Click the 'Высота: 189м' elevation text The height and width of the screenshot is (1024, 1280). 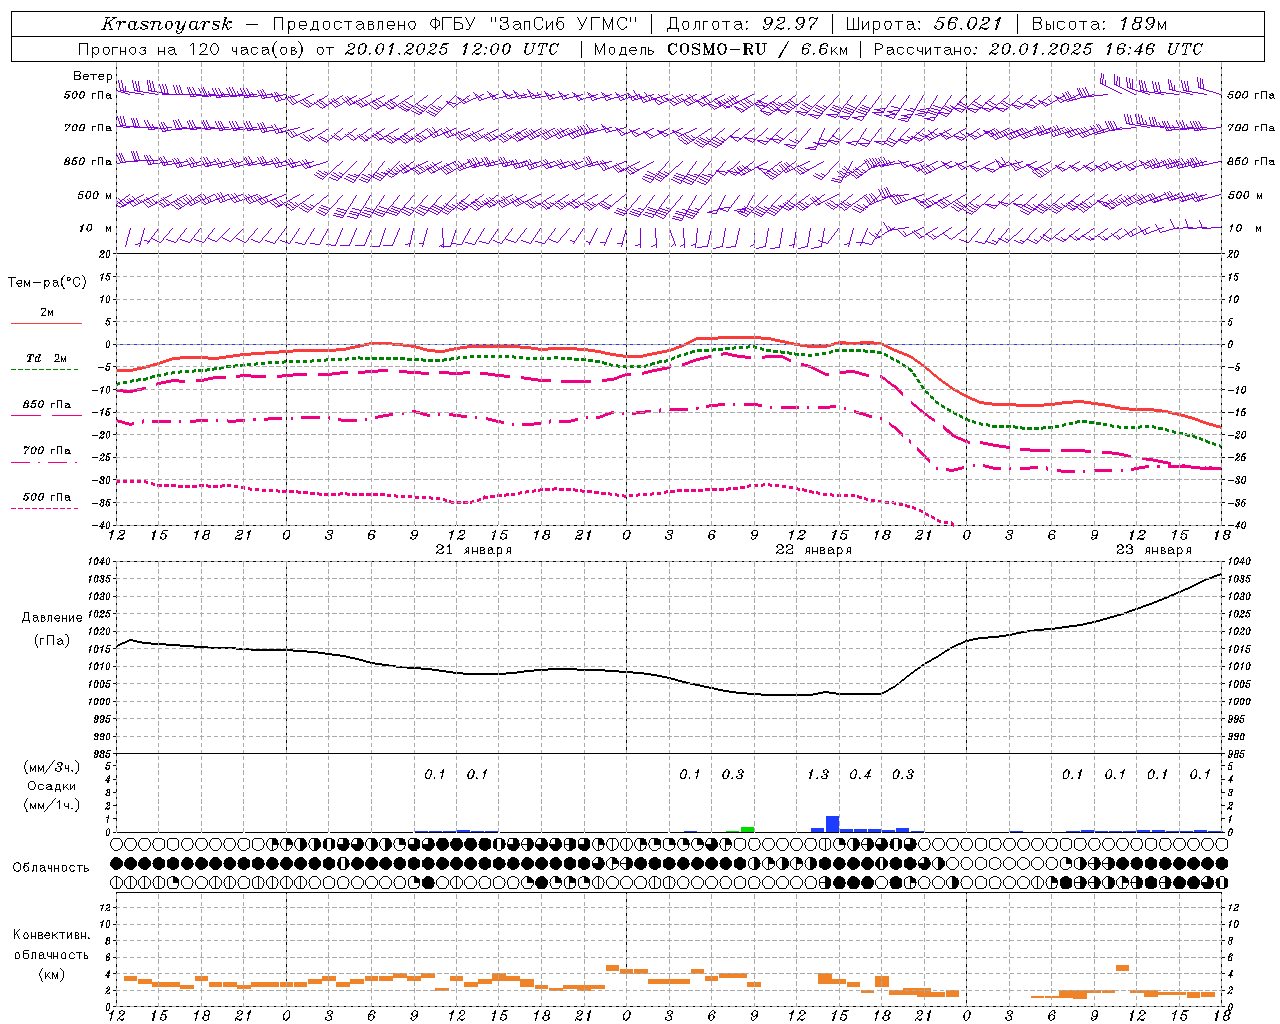pyautogui.click(x=1098, y=24)
